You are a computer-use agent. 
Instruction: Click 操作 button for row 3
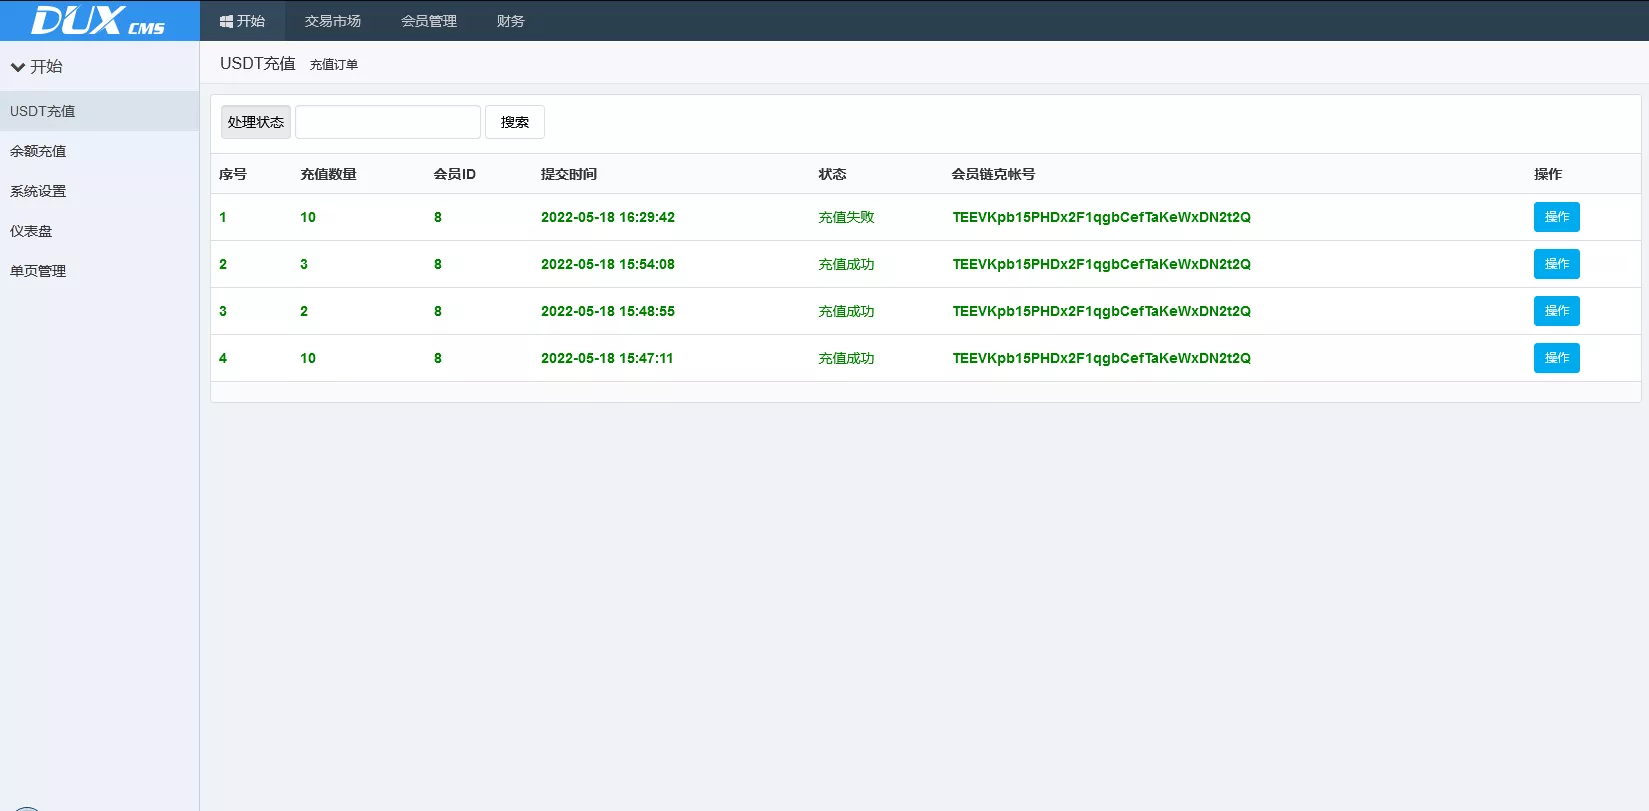pyautogui.click(x=1556, y=311)
